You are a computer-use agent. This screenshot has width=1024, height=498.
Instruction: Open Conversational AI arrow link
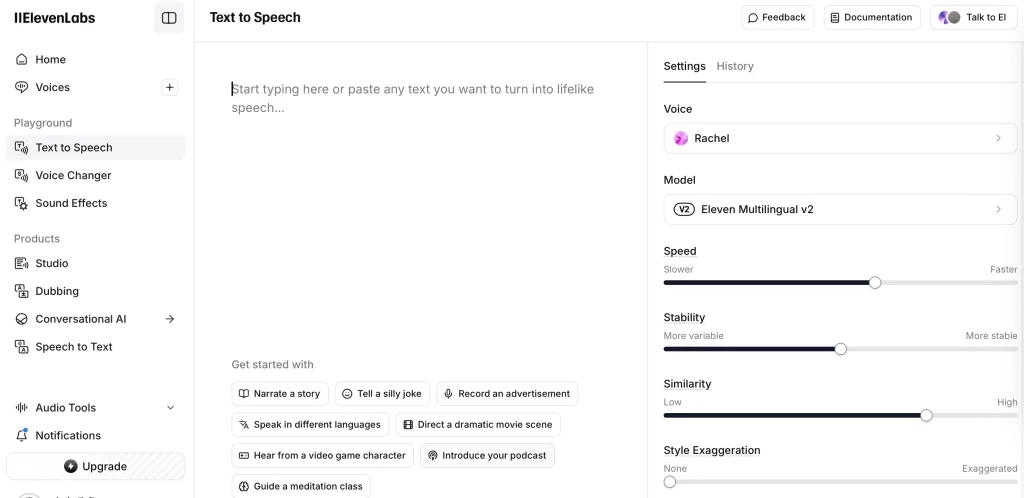[x=170, y=319]
